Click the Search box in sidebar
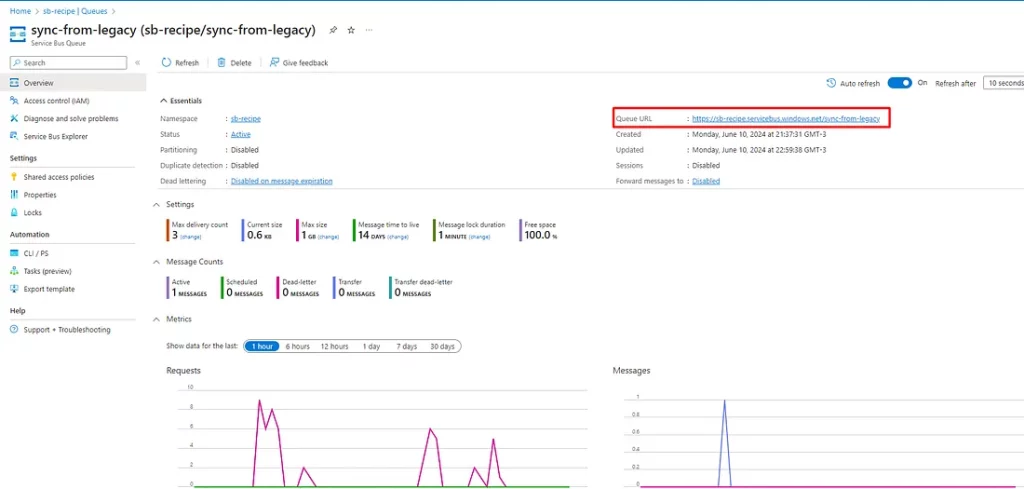 click(68, 63)
